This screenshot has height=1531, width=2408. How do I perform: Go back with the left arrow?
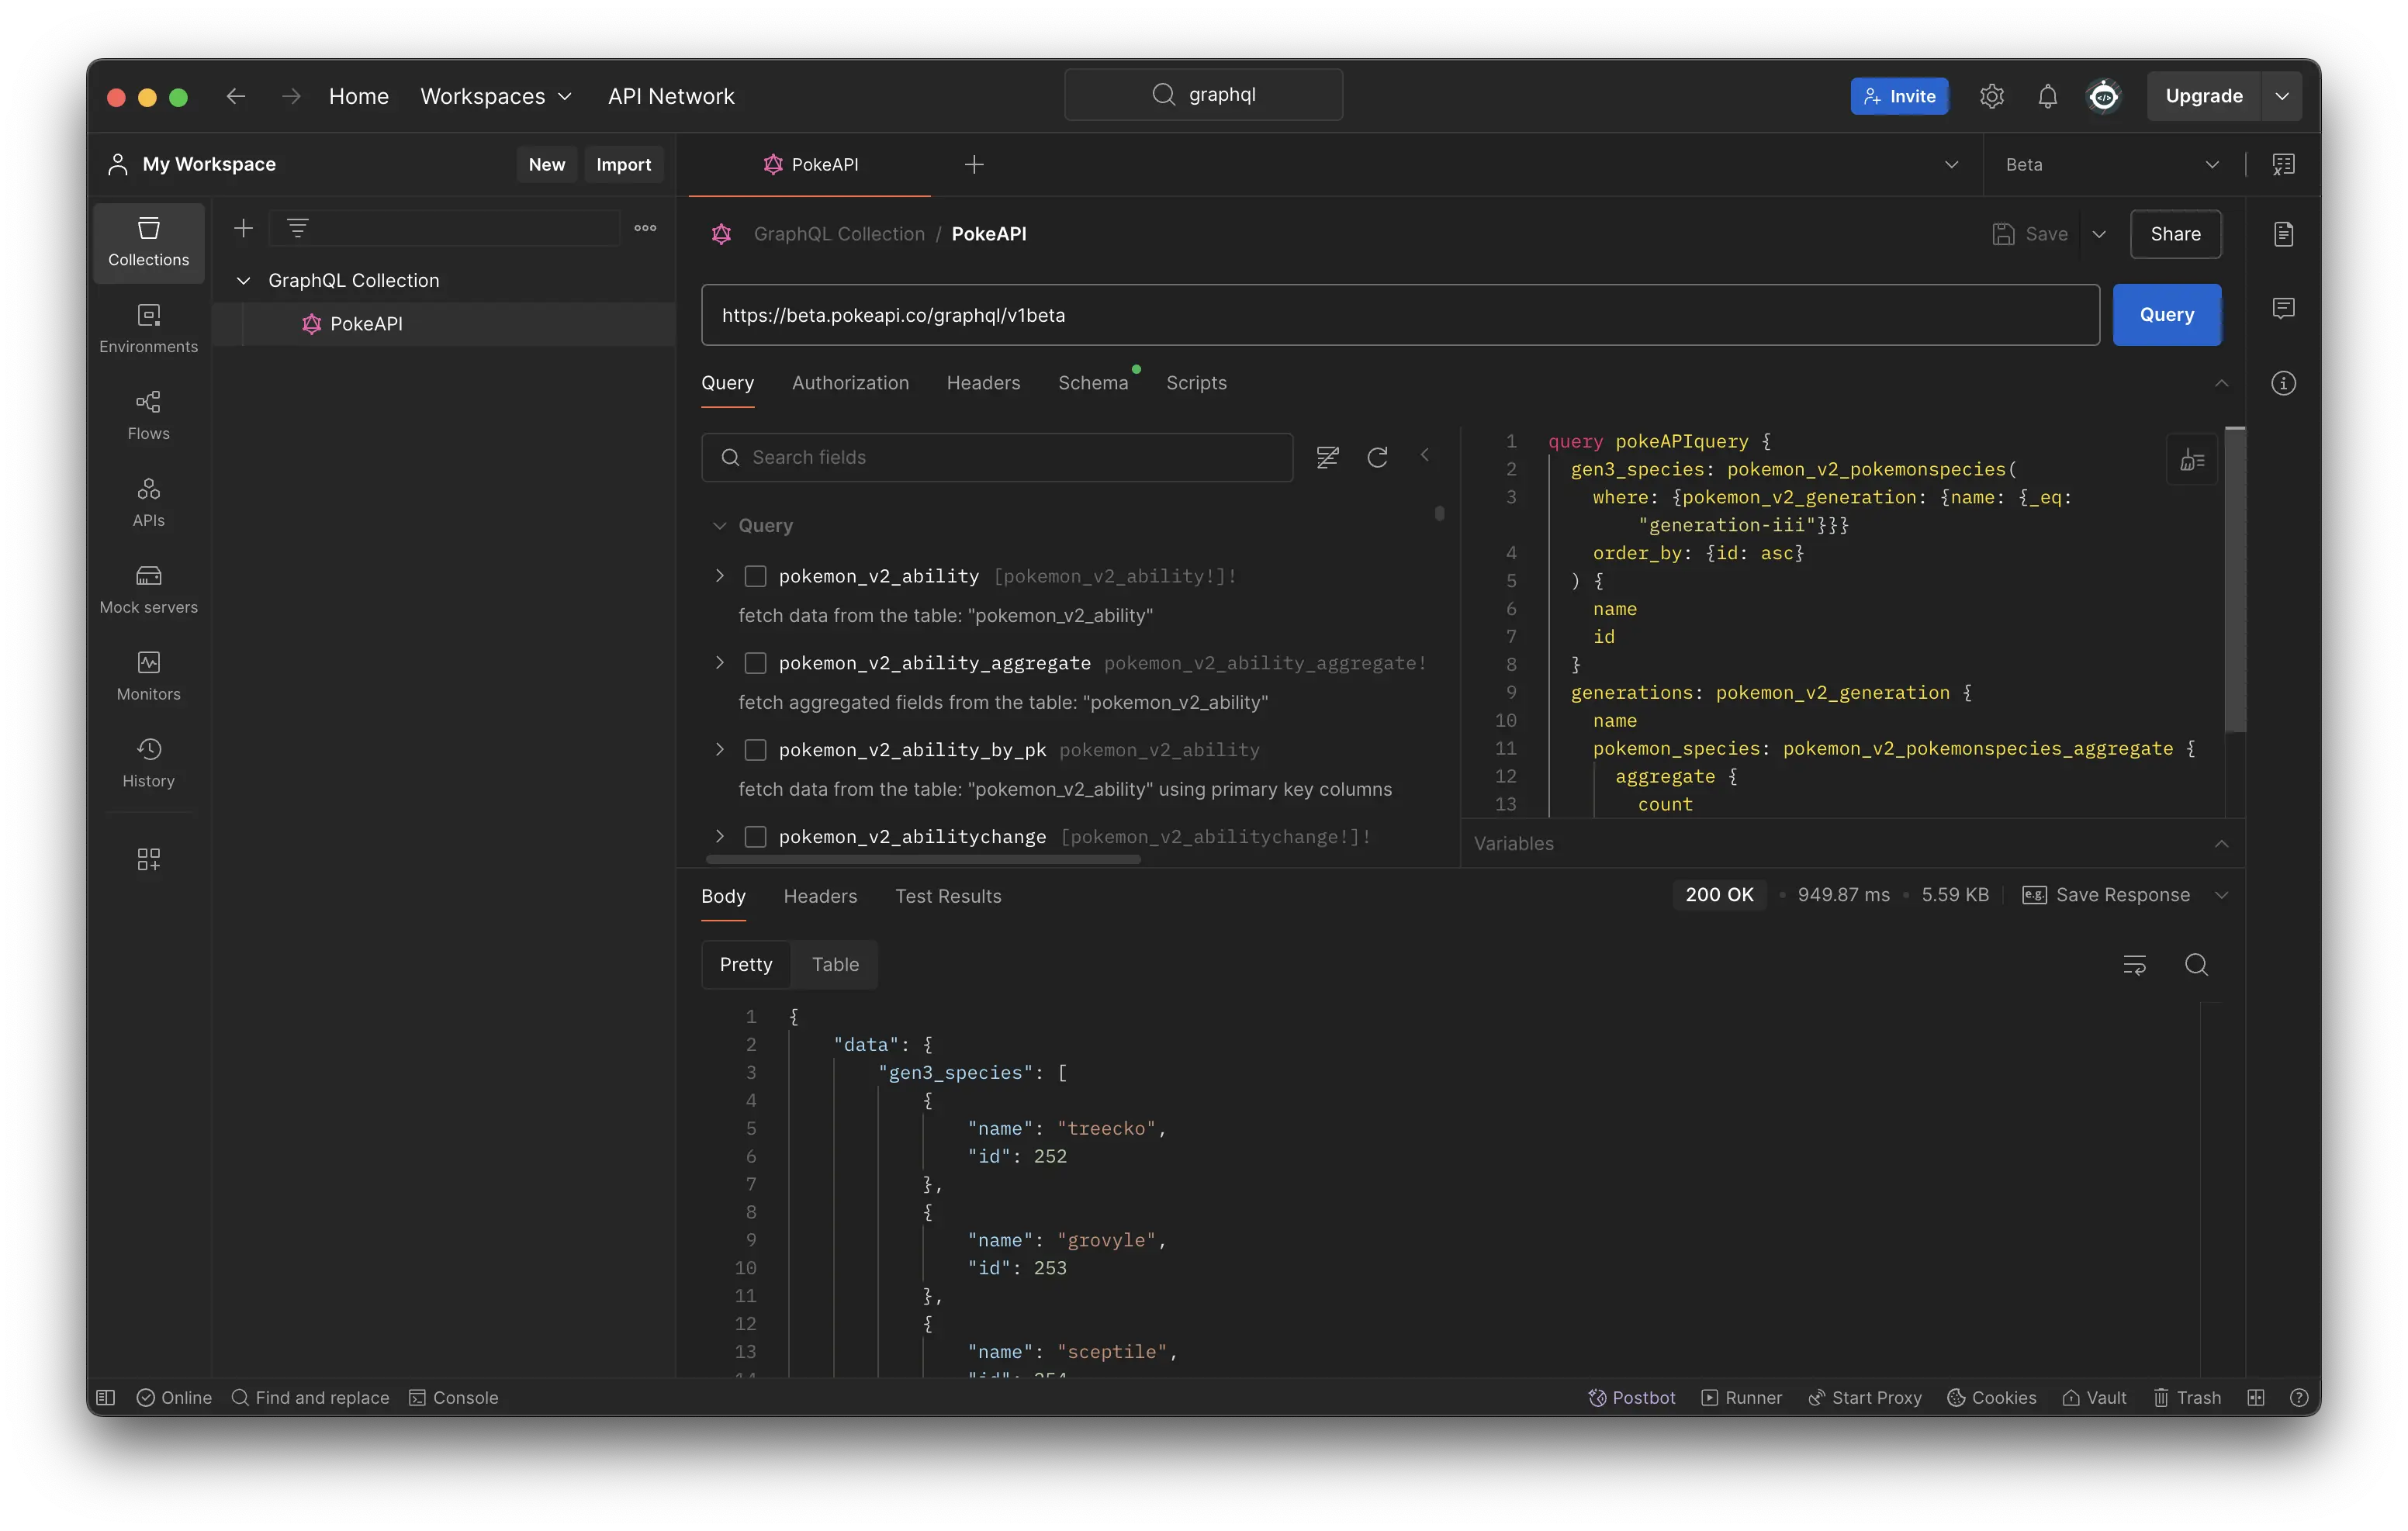[236, 96]
